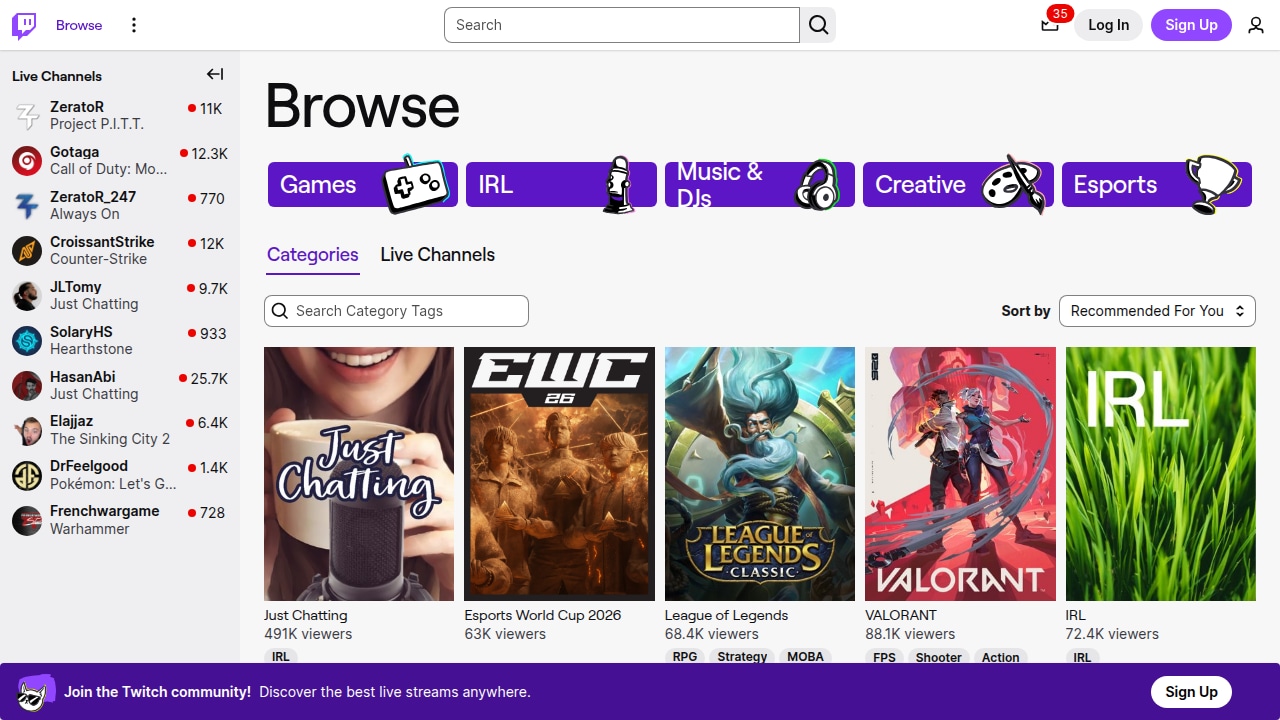
Task: Open the Just Chatting cover art
Action: (x=359, y=474)
